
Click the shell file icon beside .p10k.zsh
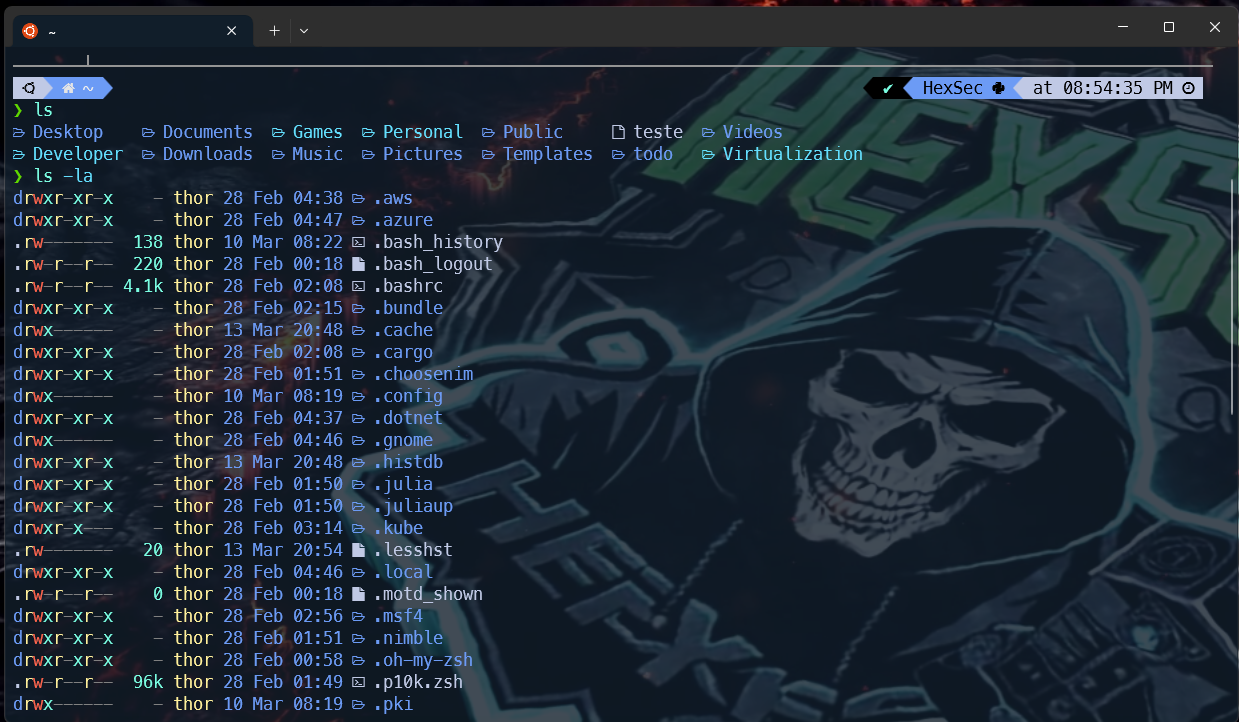(x=359, y=682)
